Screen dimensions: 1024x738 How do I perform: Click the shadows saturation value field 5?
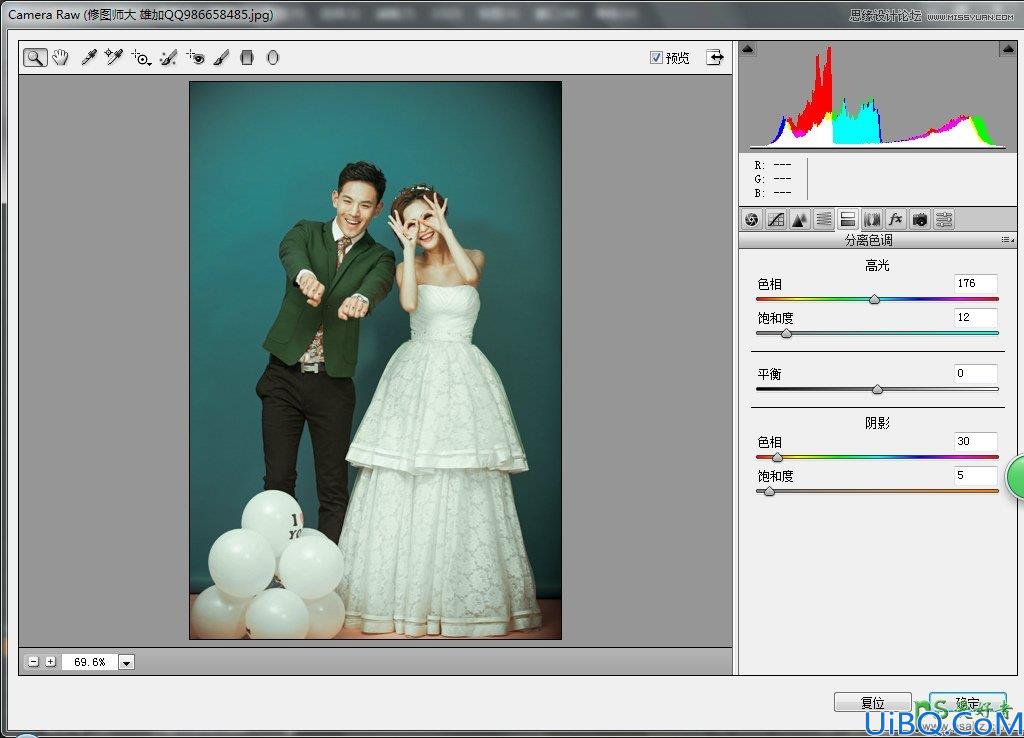[x=975, y=475]
